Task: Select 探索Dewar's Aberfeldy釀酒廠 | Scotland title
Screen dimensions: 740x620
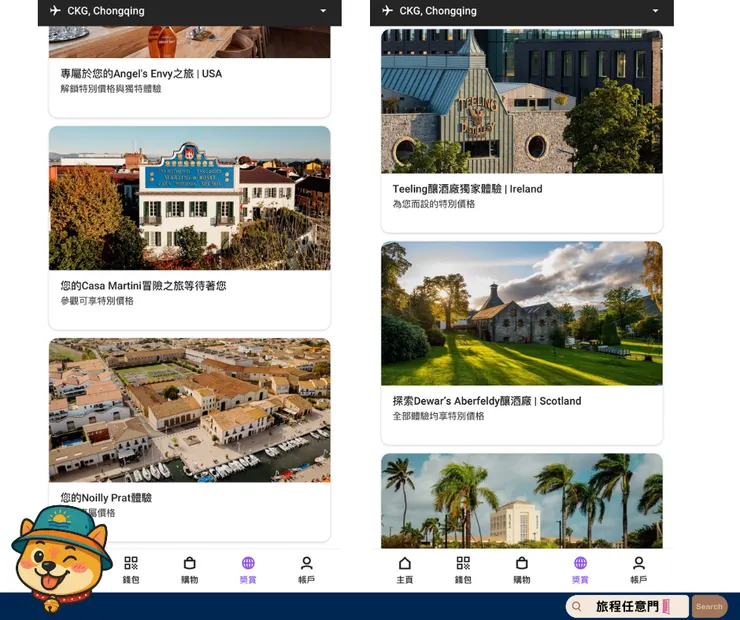Action: (x=487, y=401)
